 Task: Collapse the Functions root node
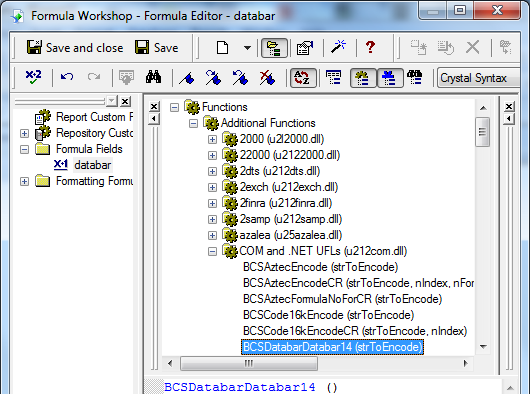click(x=174, y=107)
